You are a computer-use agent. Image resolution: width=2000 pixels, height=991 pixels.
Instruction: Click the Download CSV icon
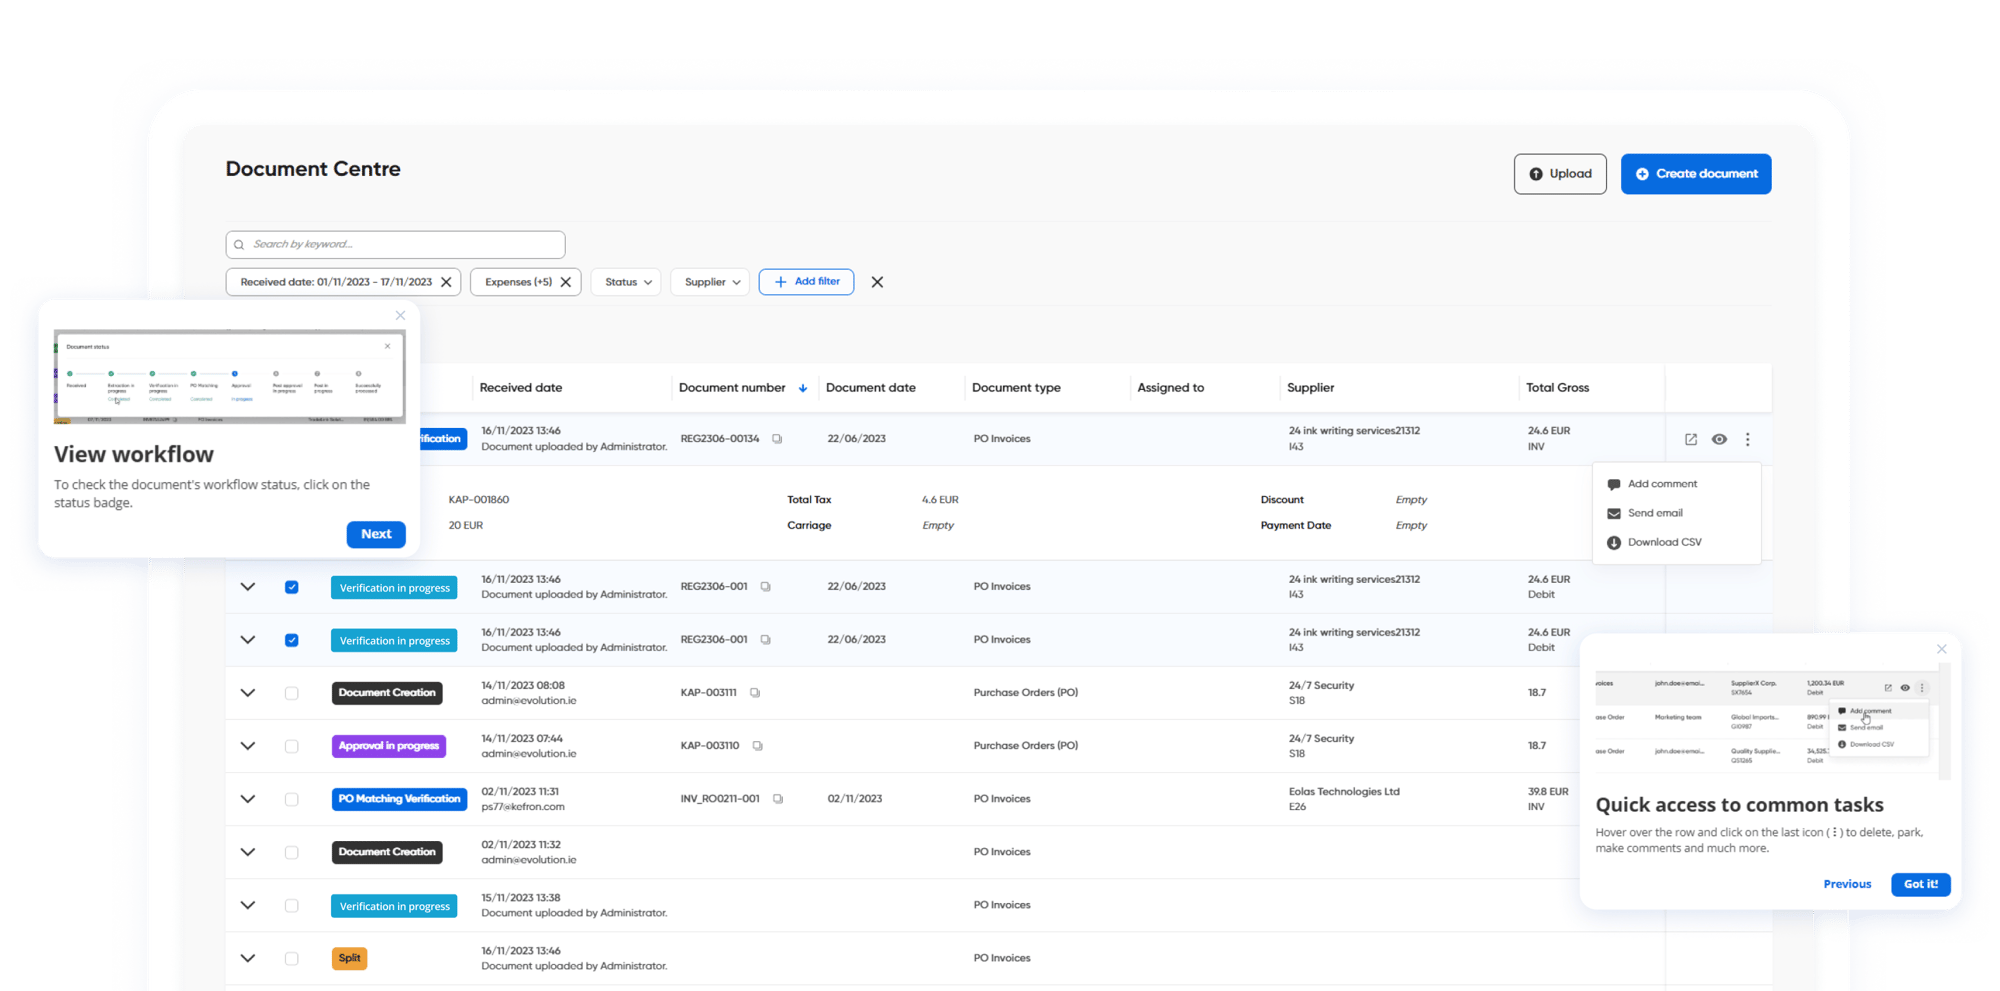1613,543
